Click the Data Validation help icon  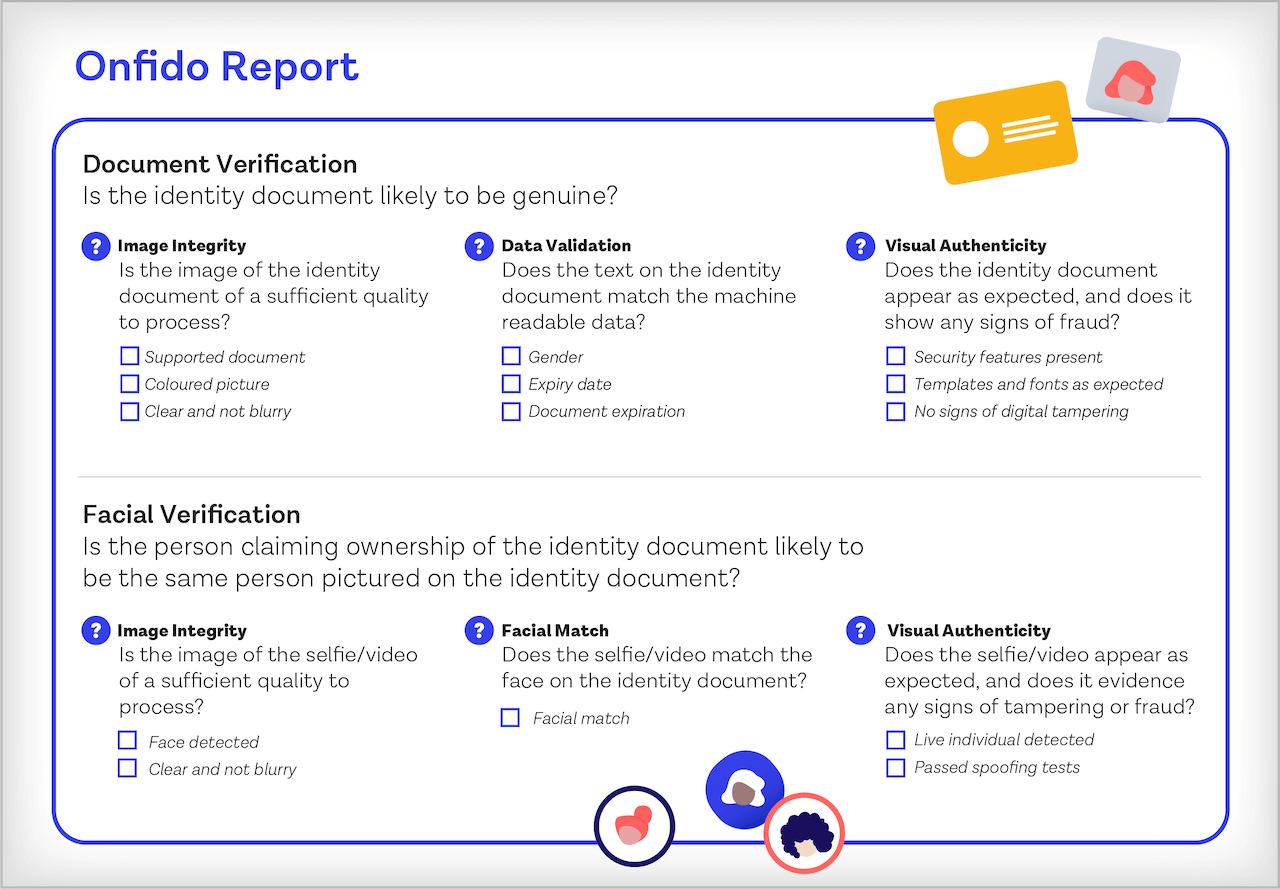479,245
